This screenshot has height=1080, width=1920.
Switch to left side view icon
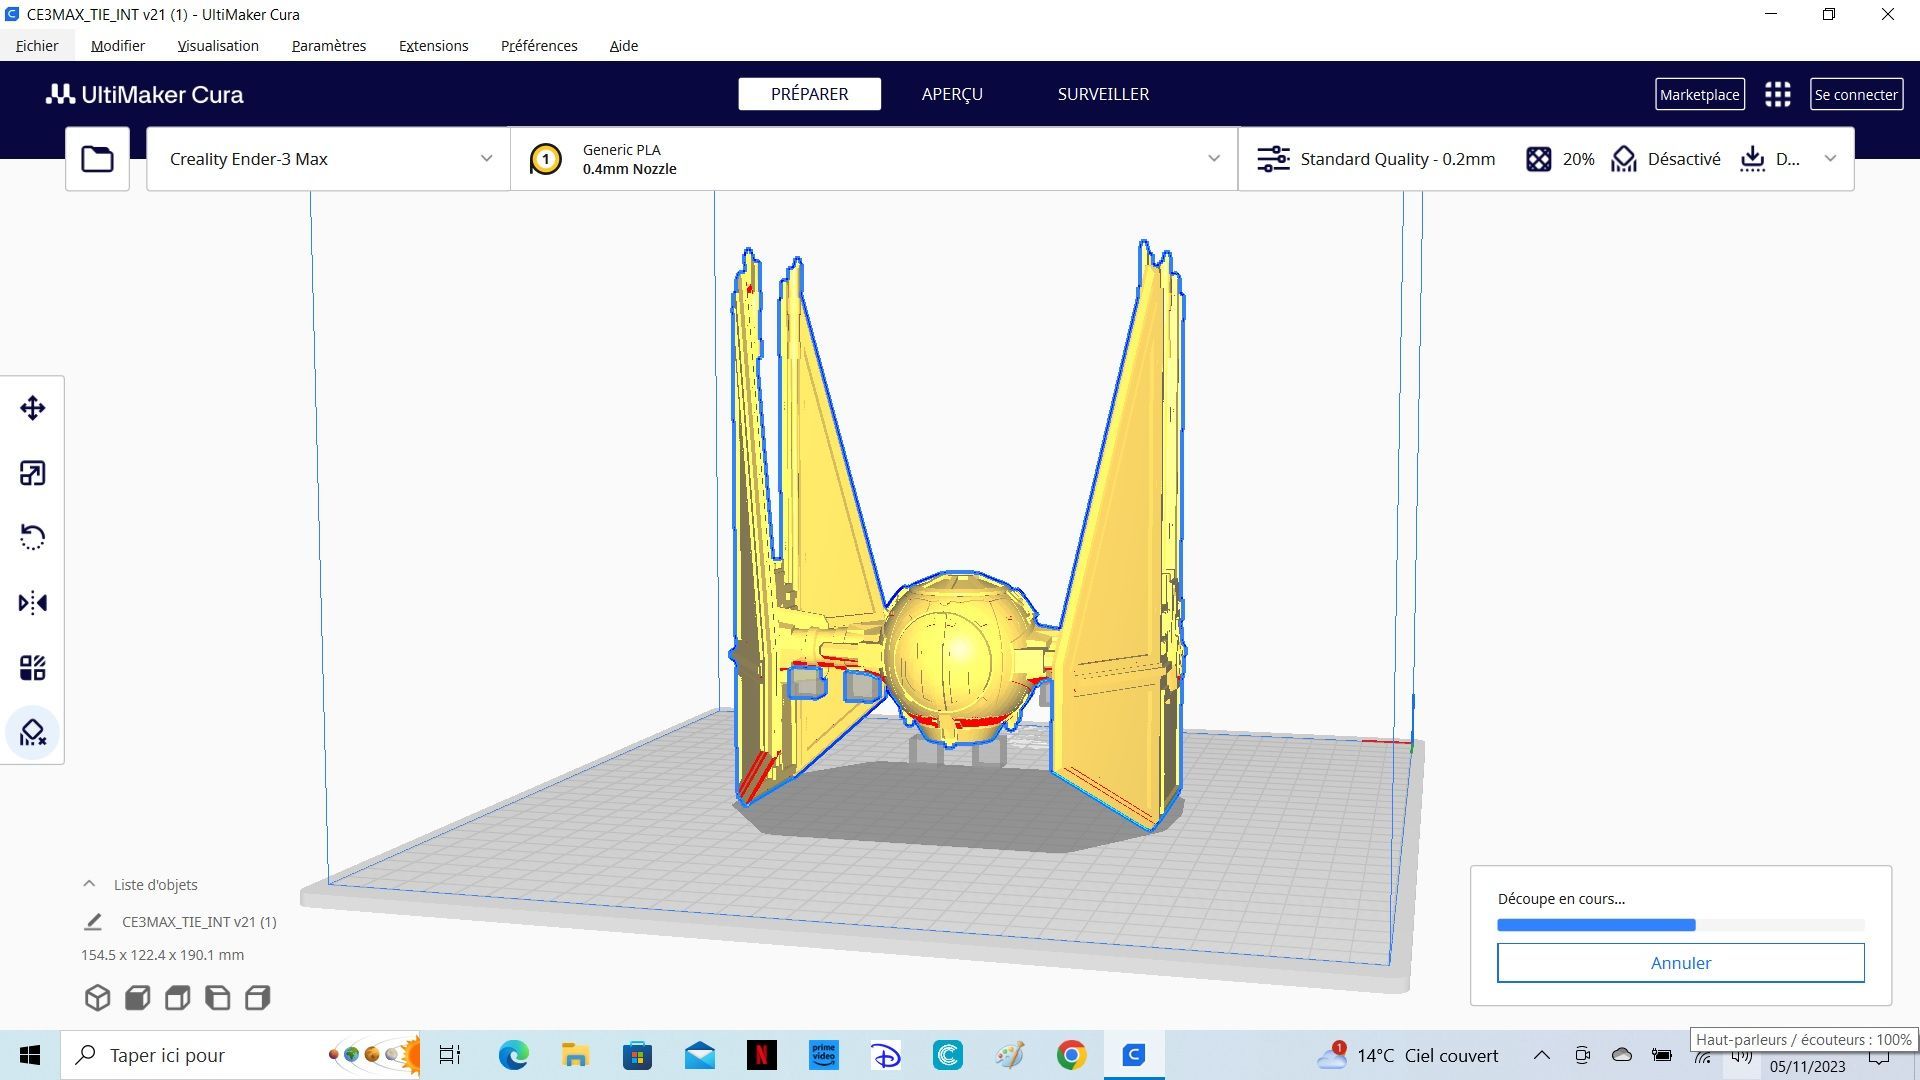217,997
